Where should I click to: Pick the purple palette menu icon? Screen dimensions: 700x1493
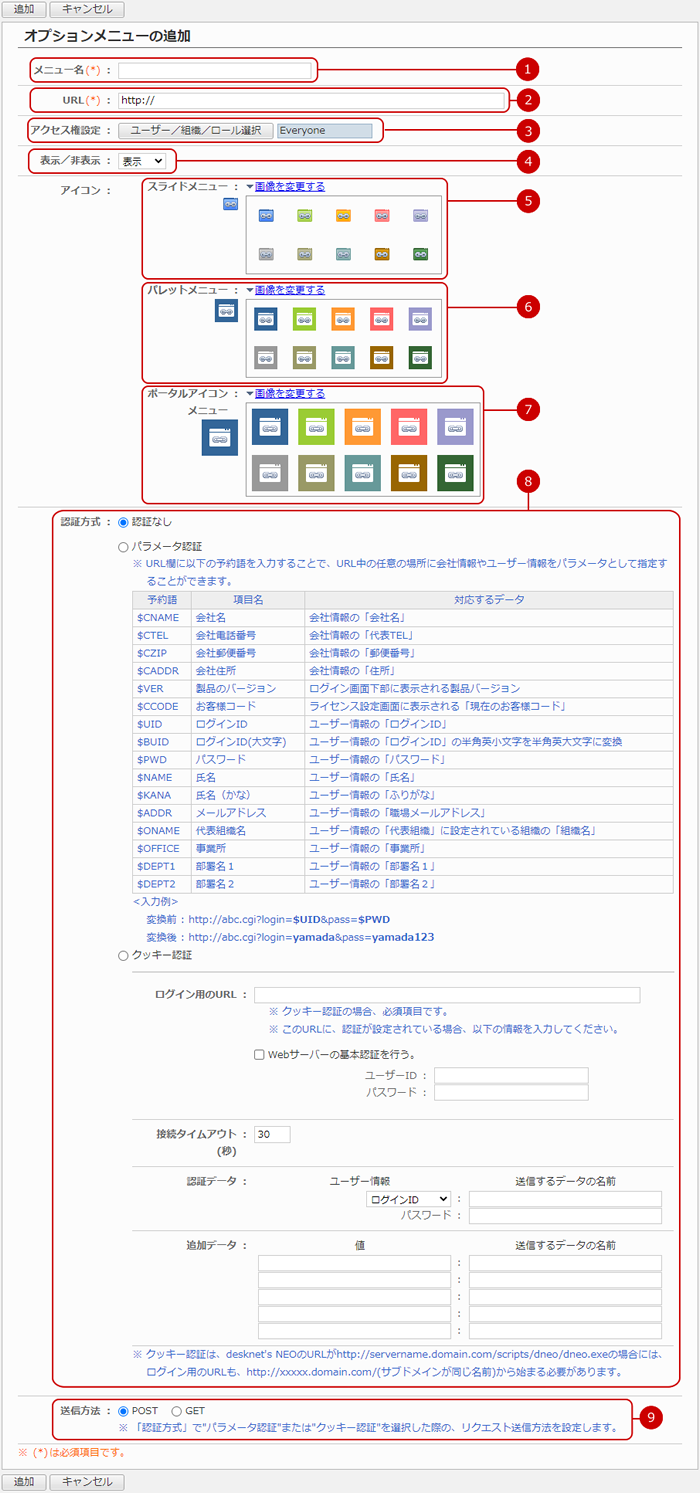point(421,319)
